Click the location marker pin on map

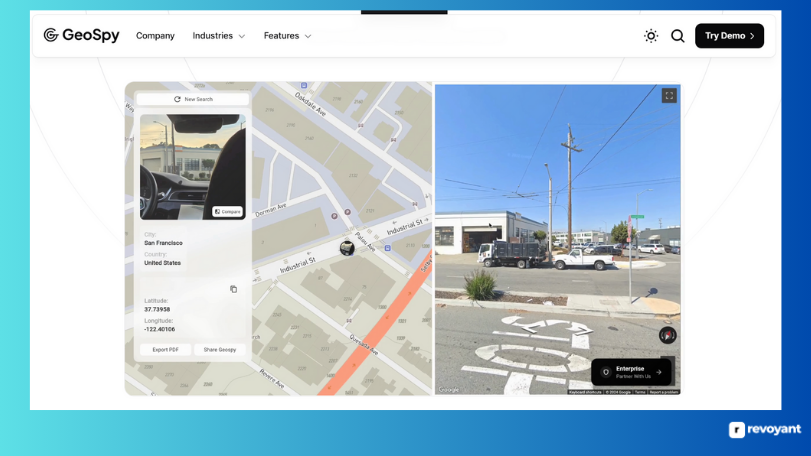(347, 248)
